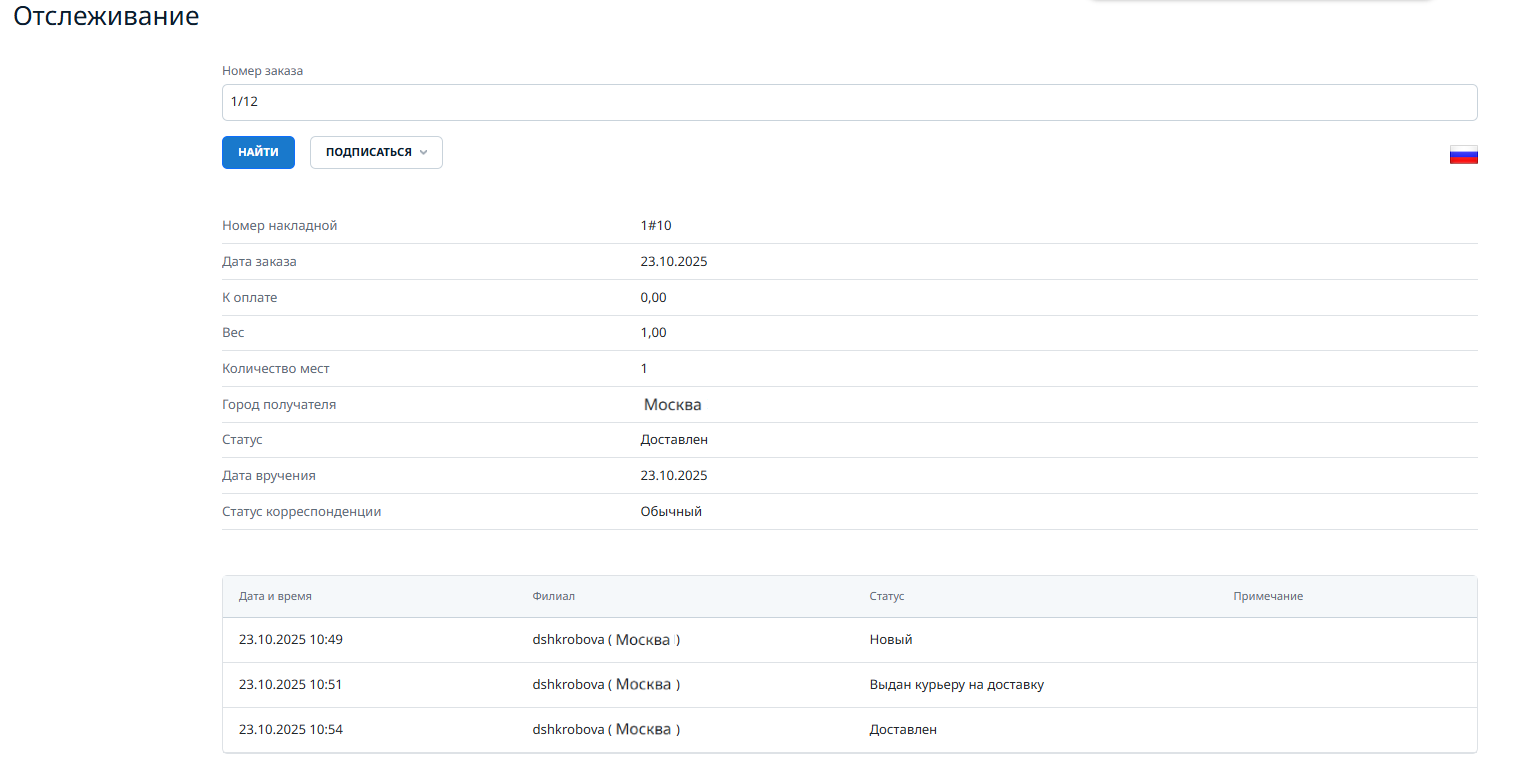Click the Примечание column header

pos(1267,596)
